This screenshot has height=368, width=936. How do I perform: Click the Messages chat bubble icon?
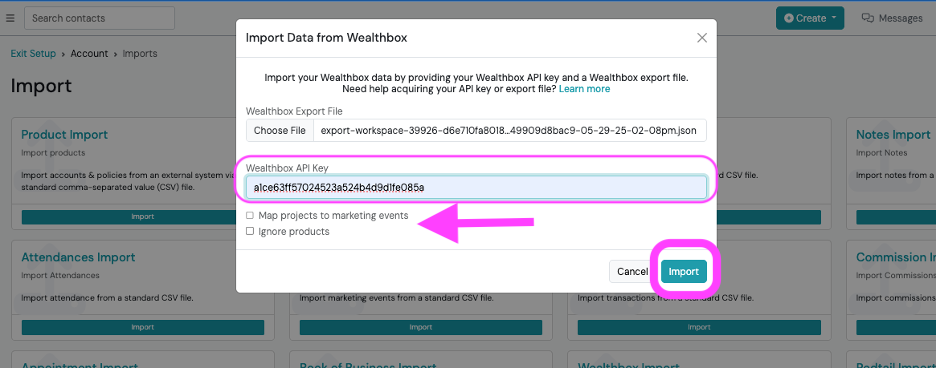point(868,19)
